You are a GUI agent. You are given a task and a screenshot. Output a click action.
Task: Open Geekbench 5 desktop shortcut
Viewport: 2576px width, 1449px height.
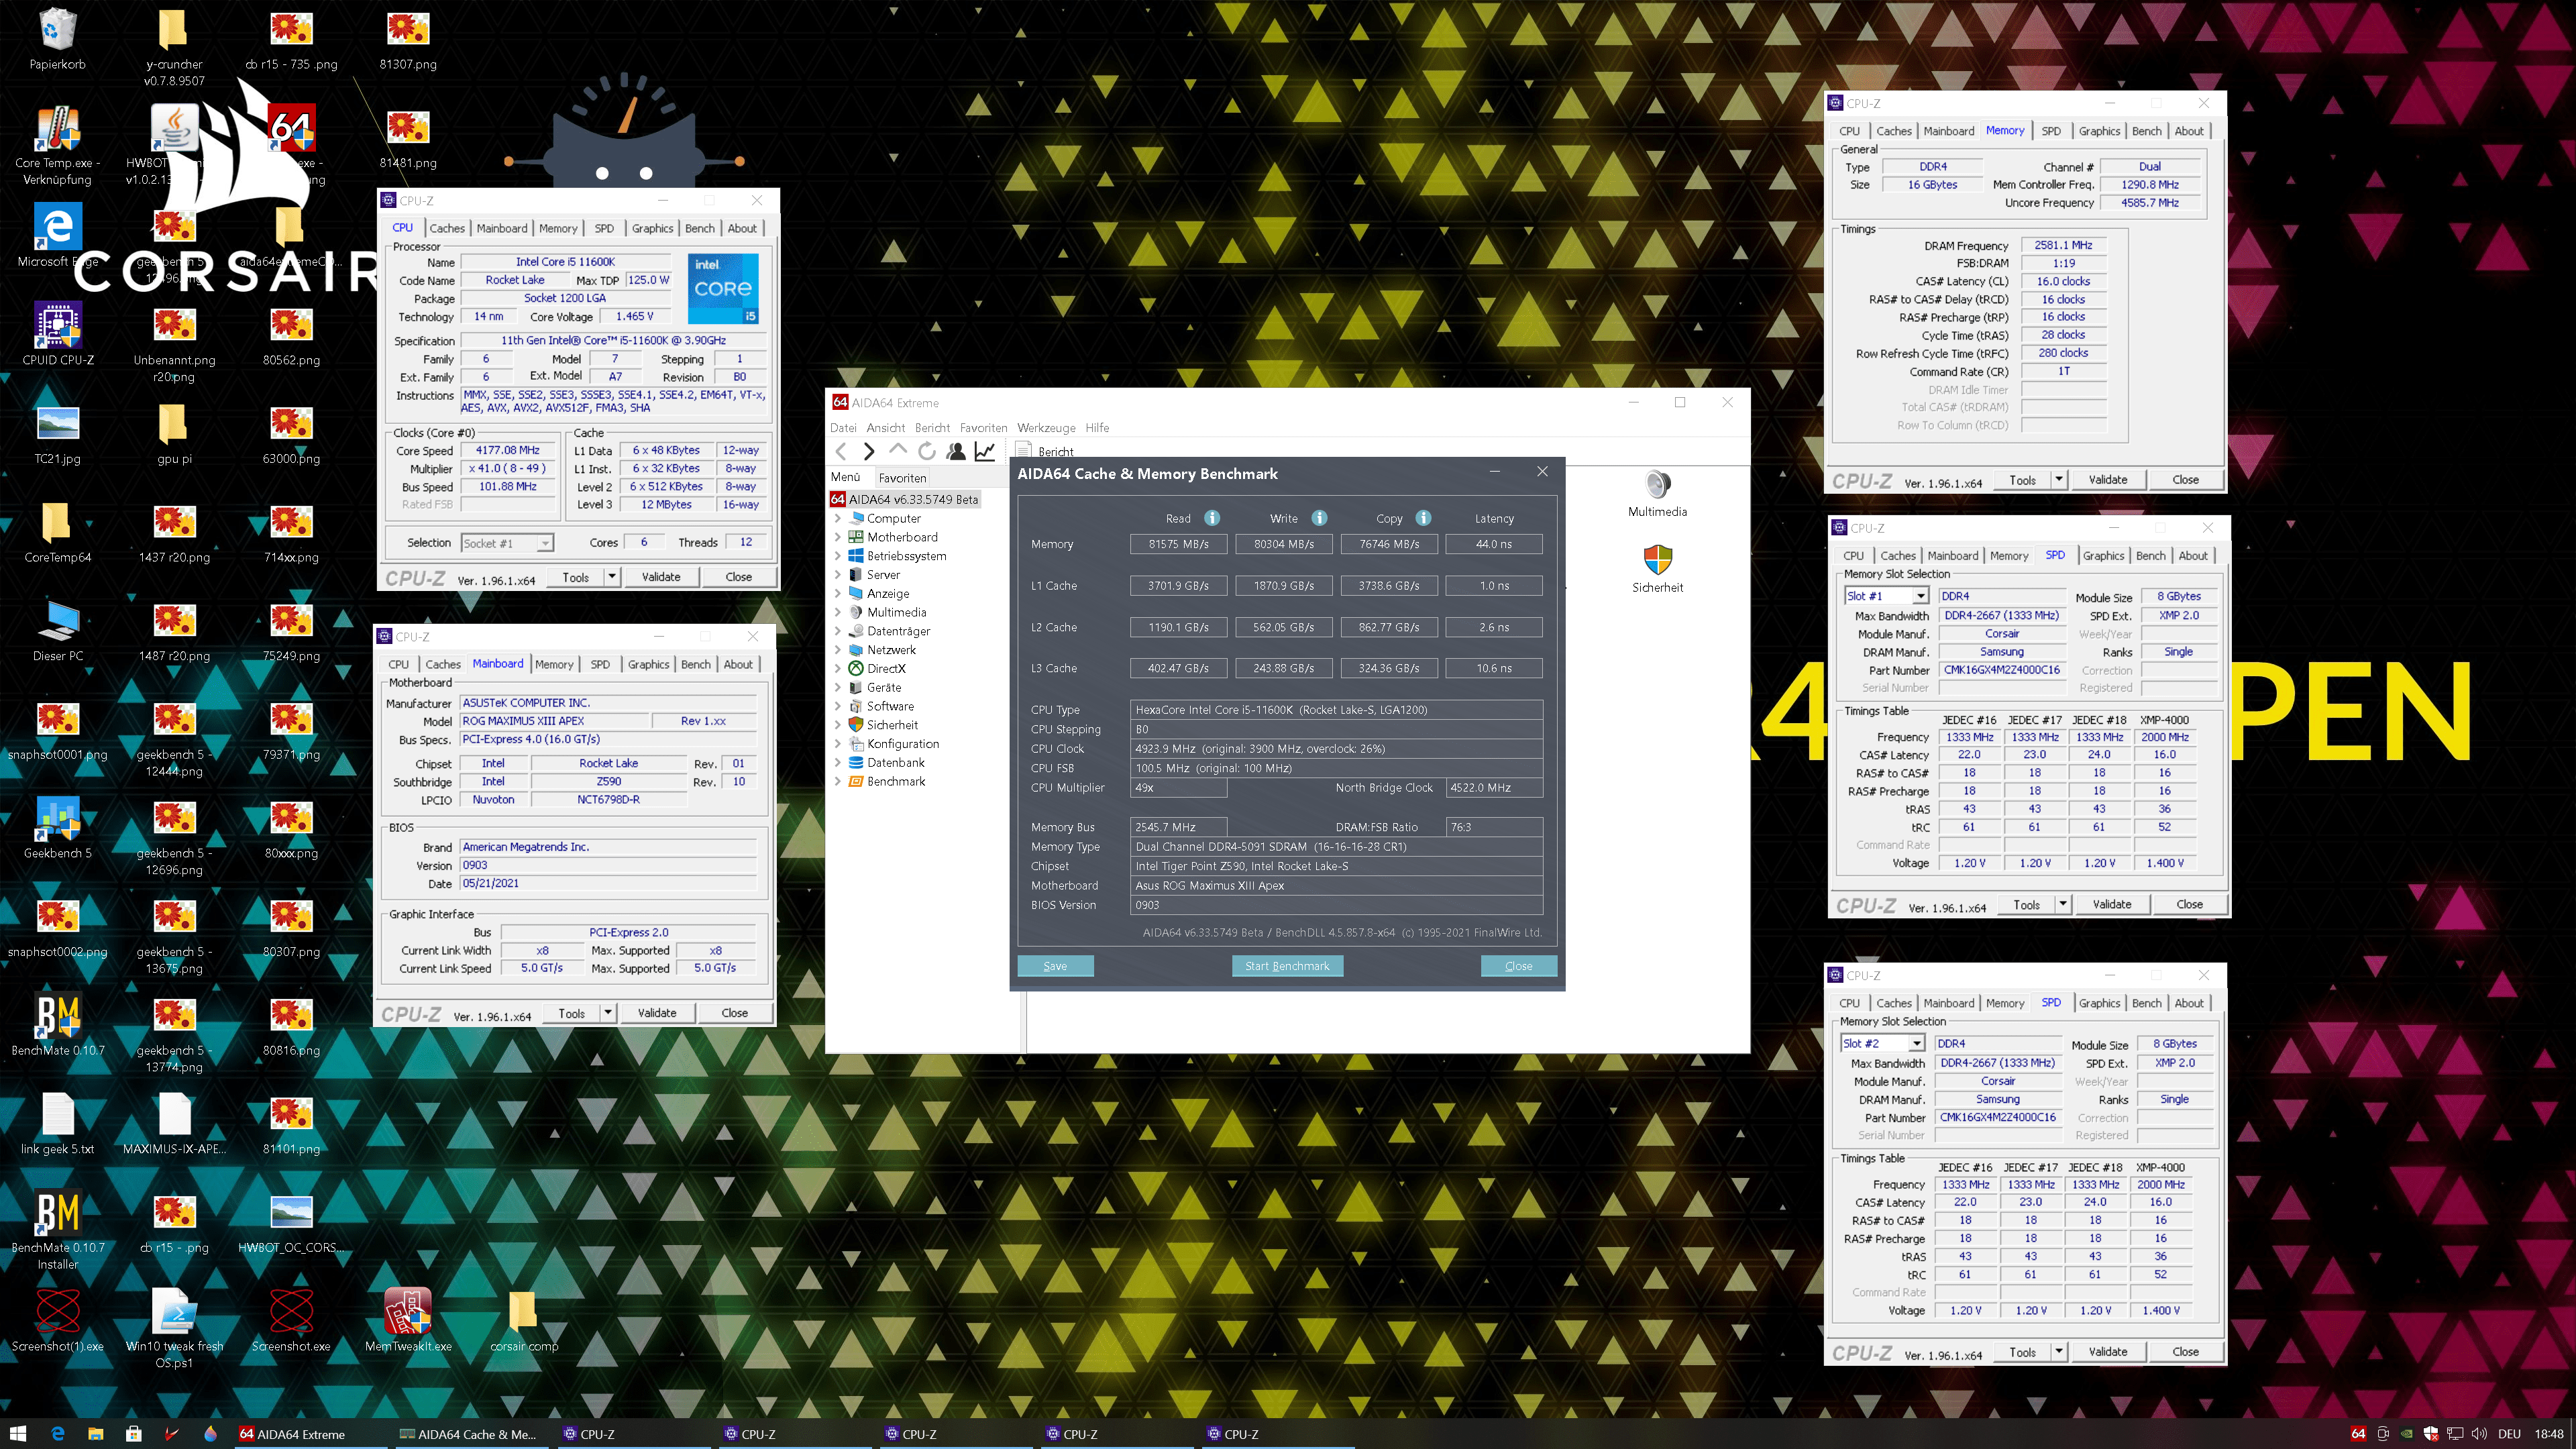57,828
